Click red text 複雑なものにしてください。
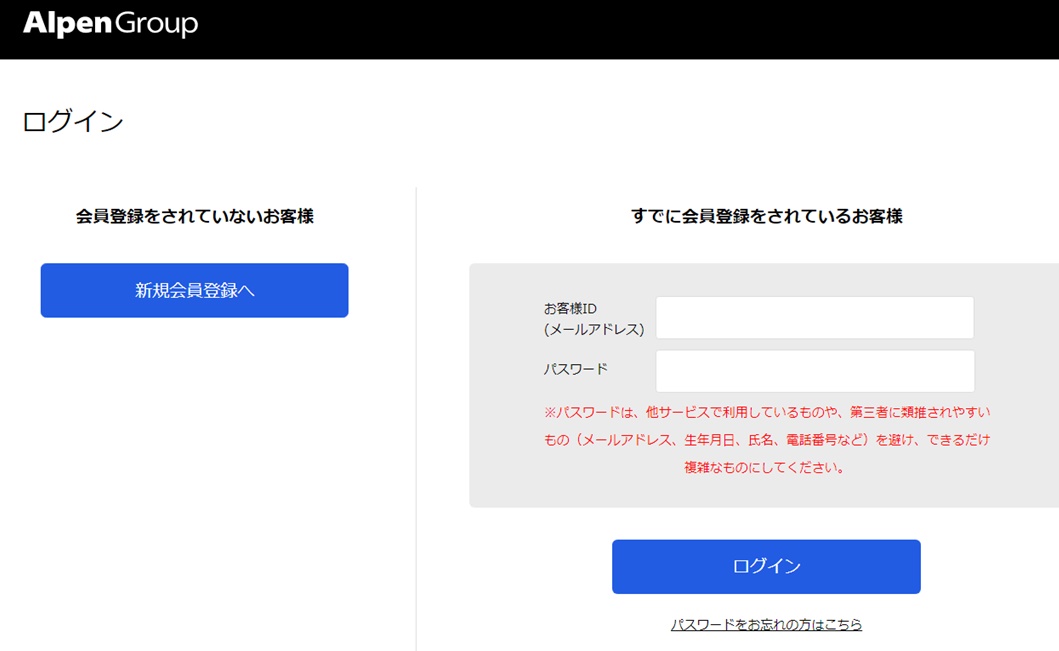 coord(765,467)
